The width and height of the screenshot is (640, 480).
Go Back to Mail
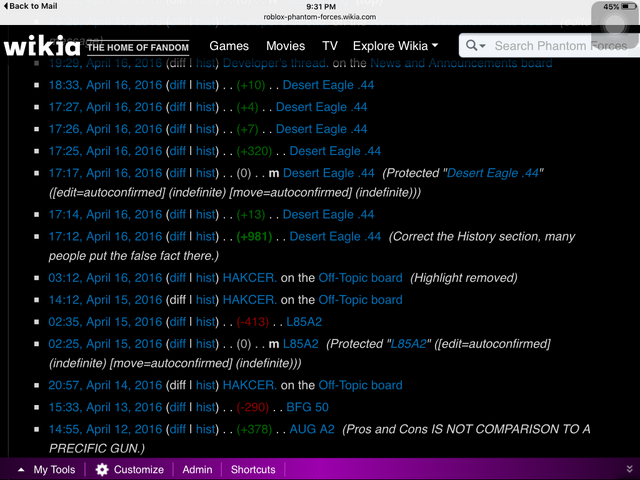pyautogui.click(x=30, y=6)
